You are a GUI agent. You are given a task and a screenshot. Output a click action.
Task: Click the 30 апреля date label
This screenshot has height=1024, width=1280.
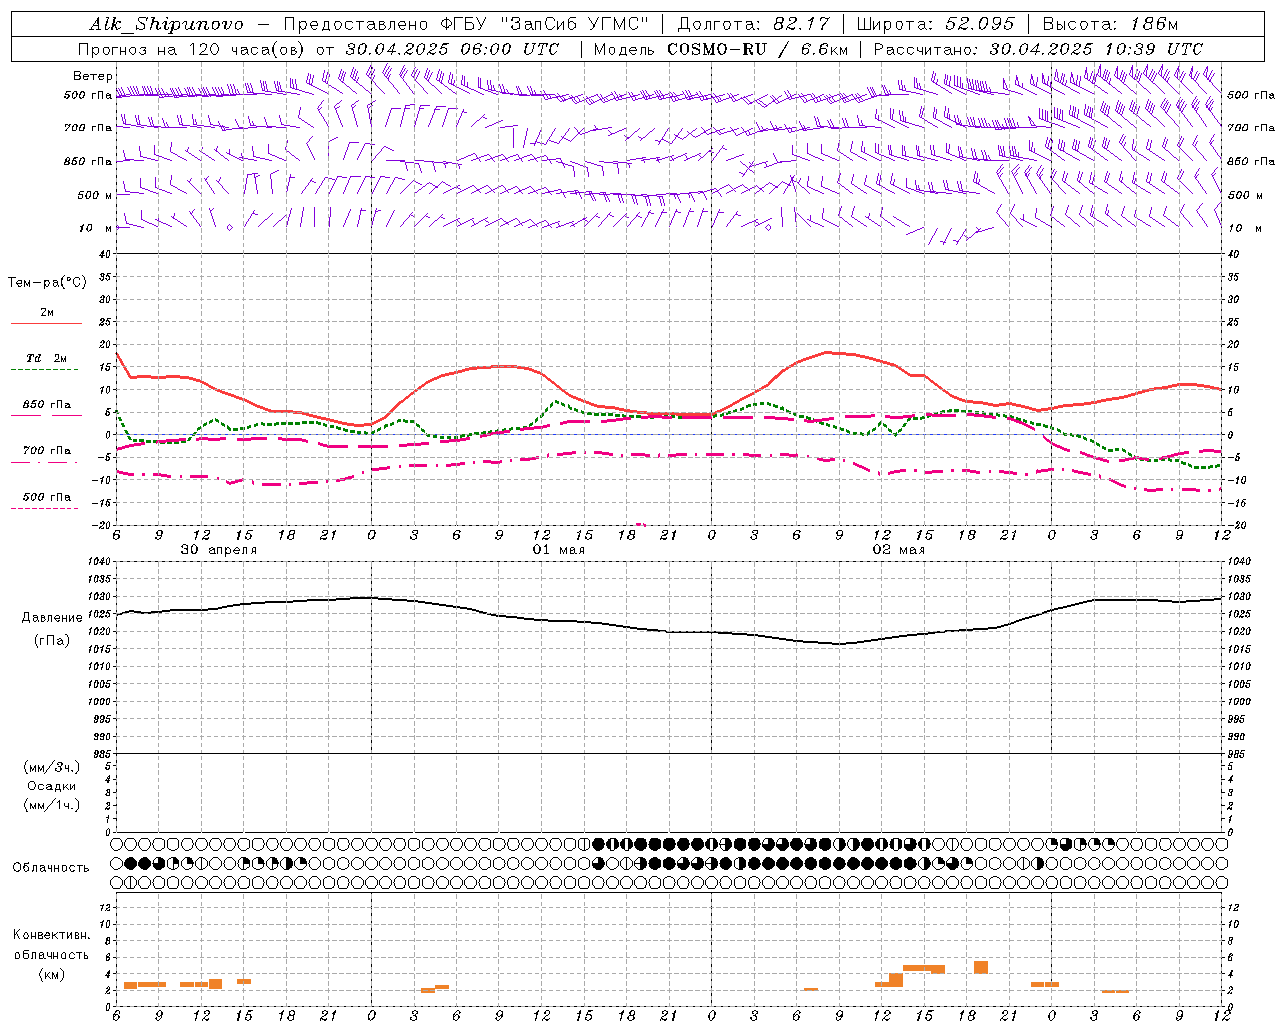pyautogui.click(x=218, y=550)
